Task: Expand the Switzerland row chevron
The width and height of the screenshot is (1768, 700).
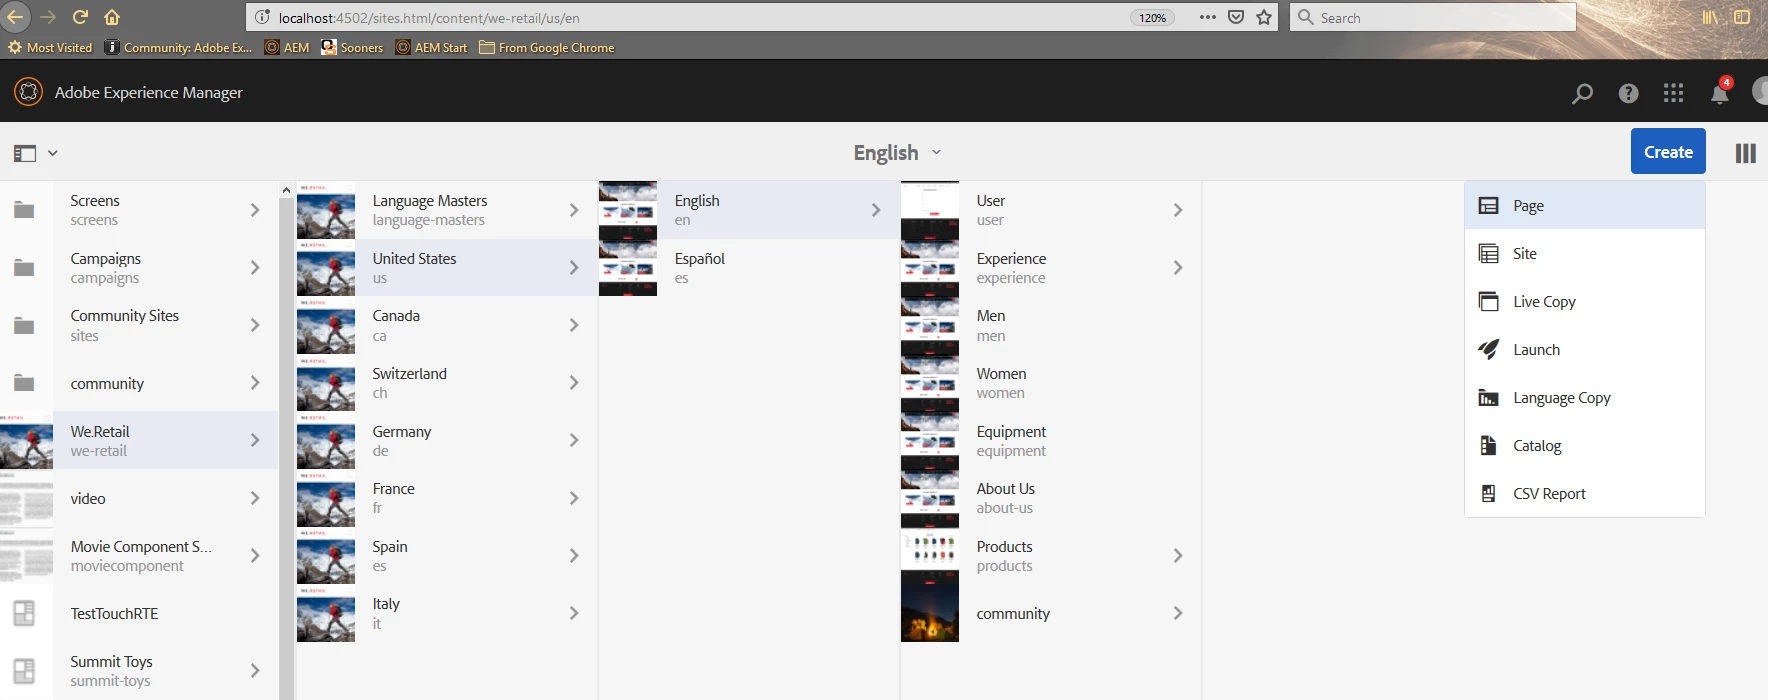Action: coord(574,383)
